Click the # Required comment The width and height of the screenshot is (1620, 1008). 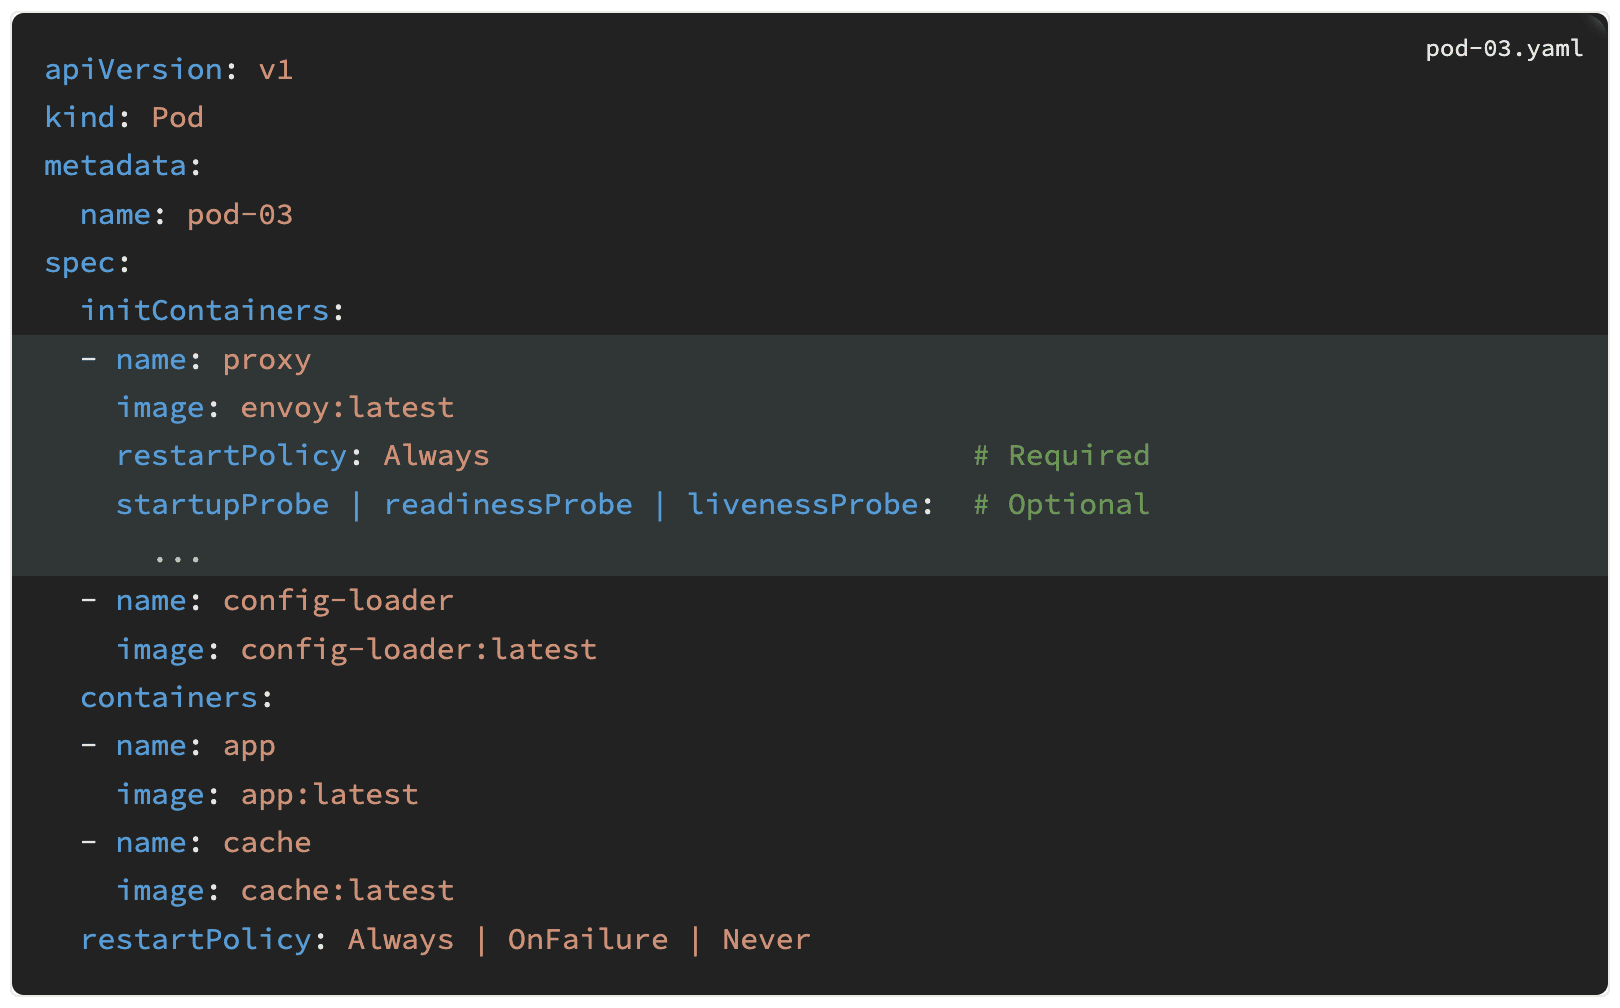[1062, 456]
